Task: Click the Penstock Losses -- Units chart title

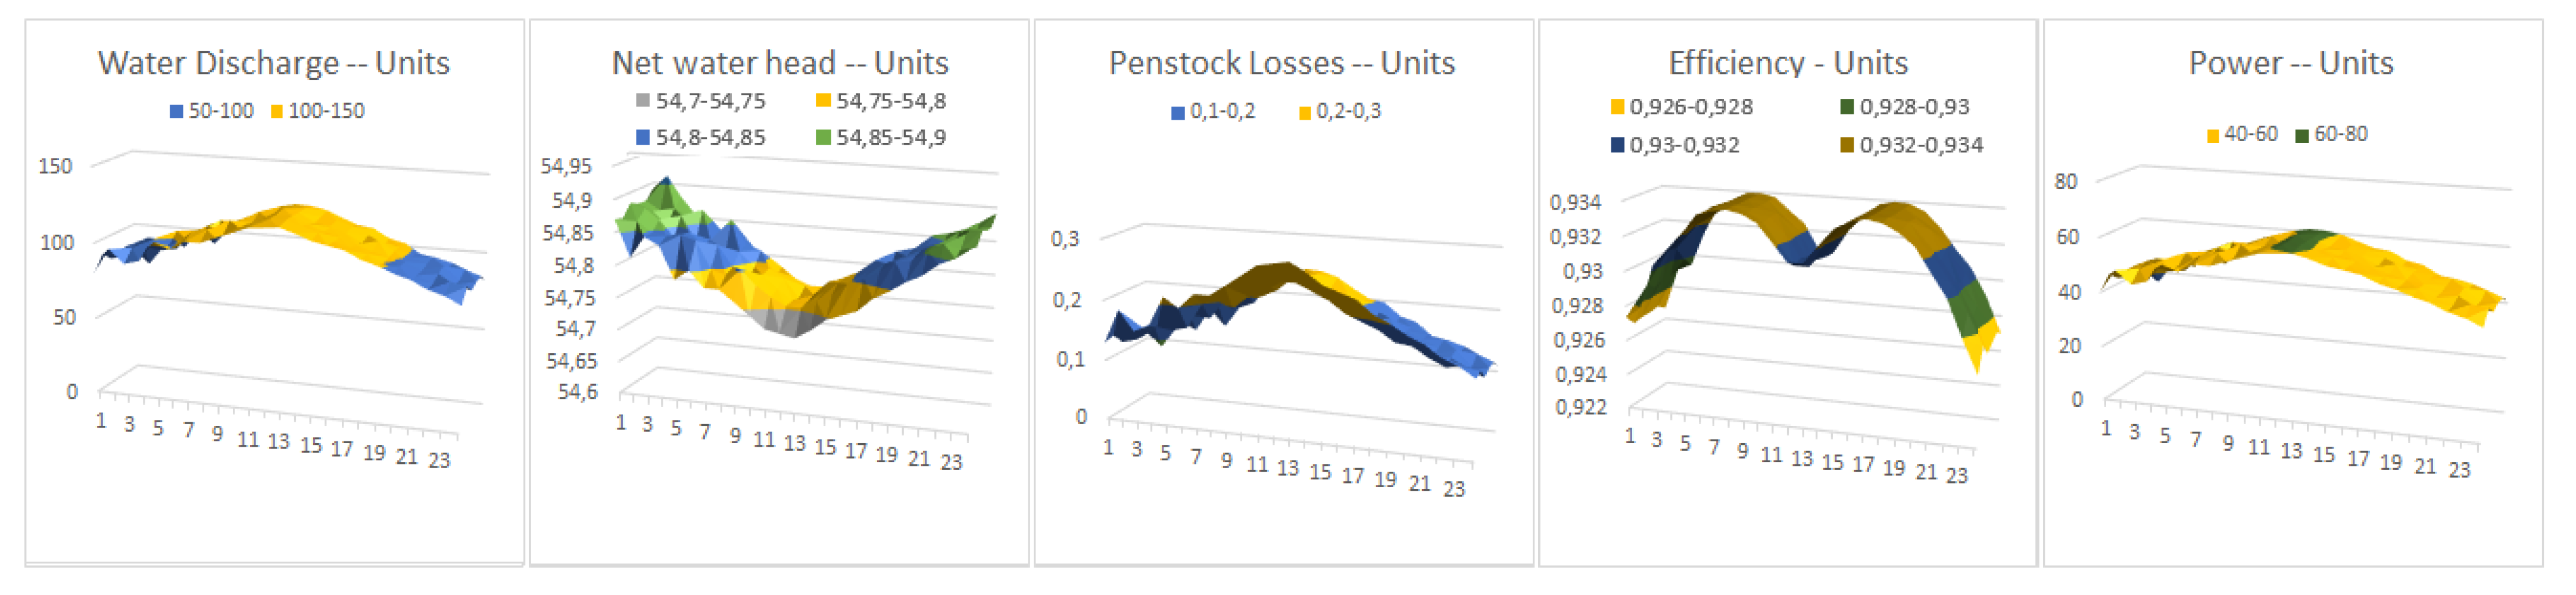Action: point(1281,63)
